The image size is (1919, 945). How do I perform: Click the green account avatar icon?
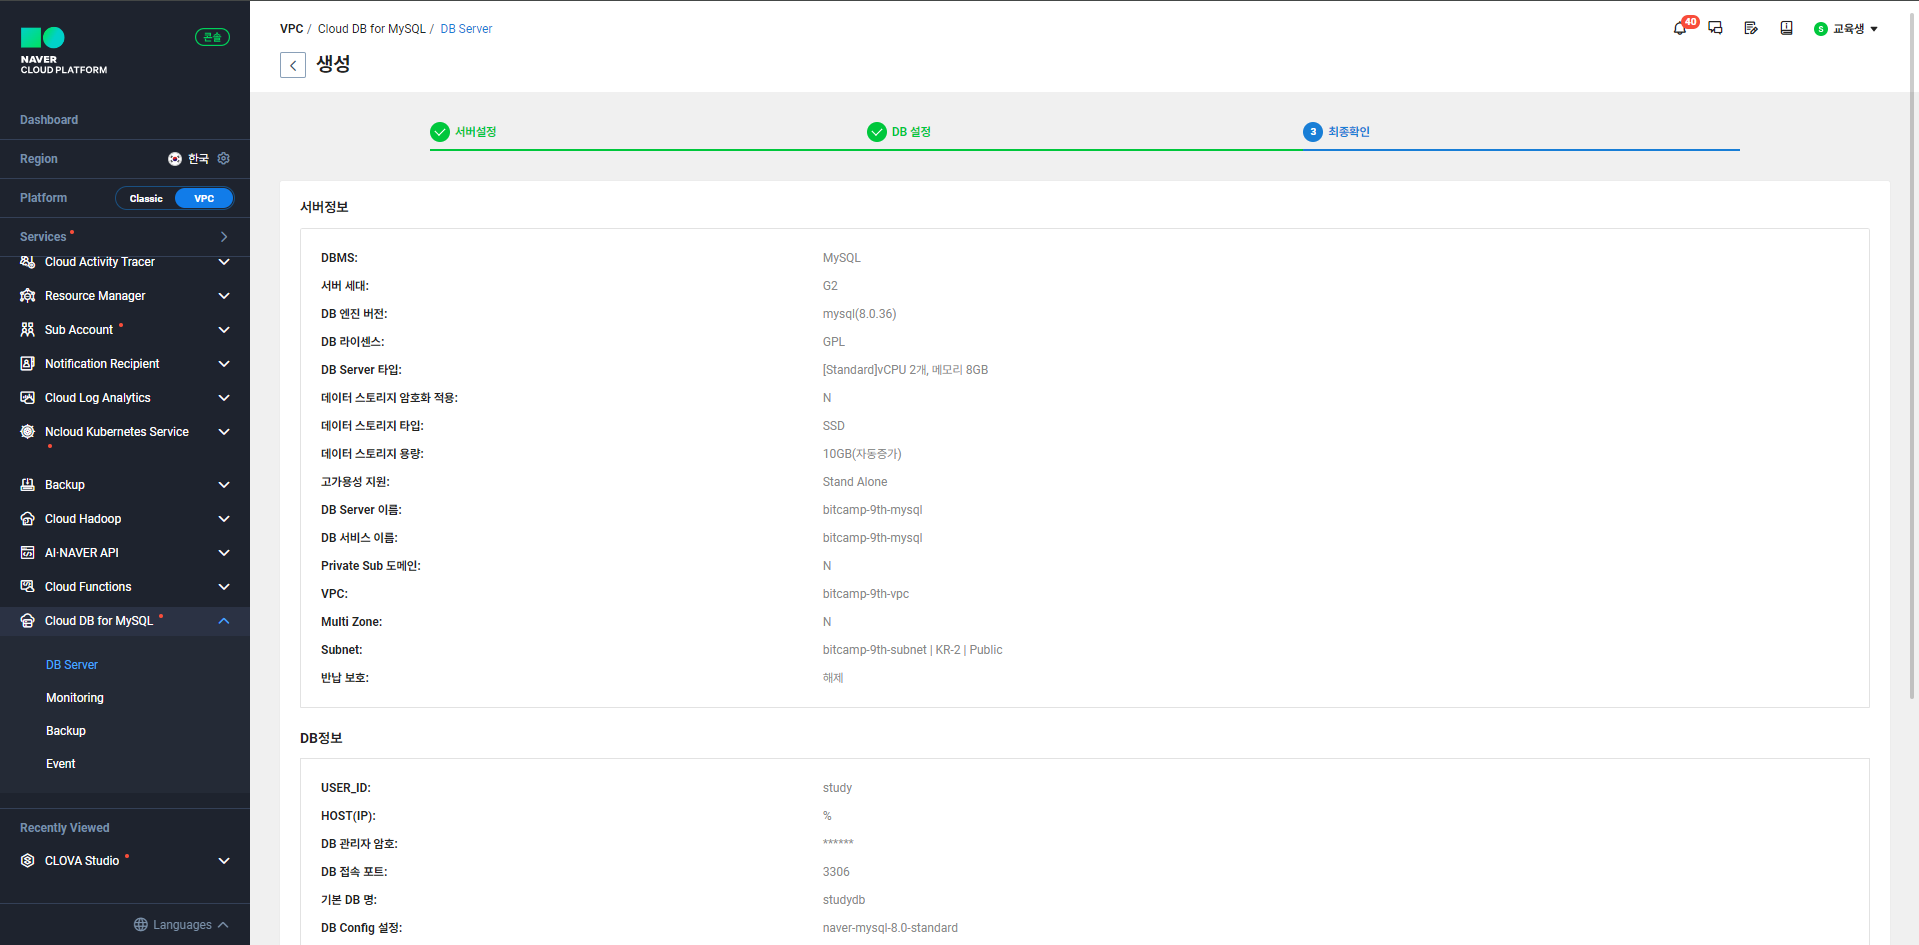coord(1821,29)
